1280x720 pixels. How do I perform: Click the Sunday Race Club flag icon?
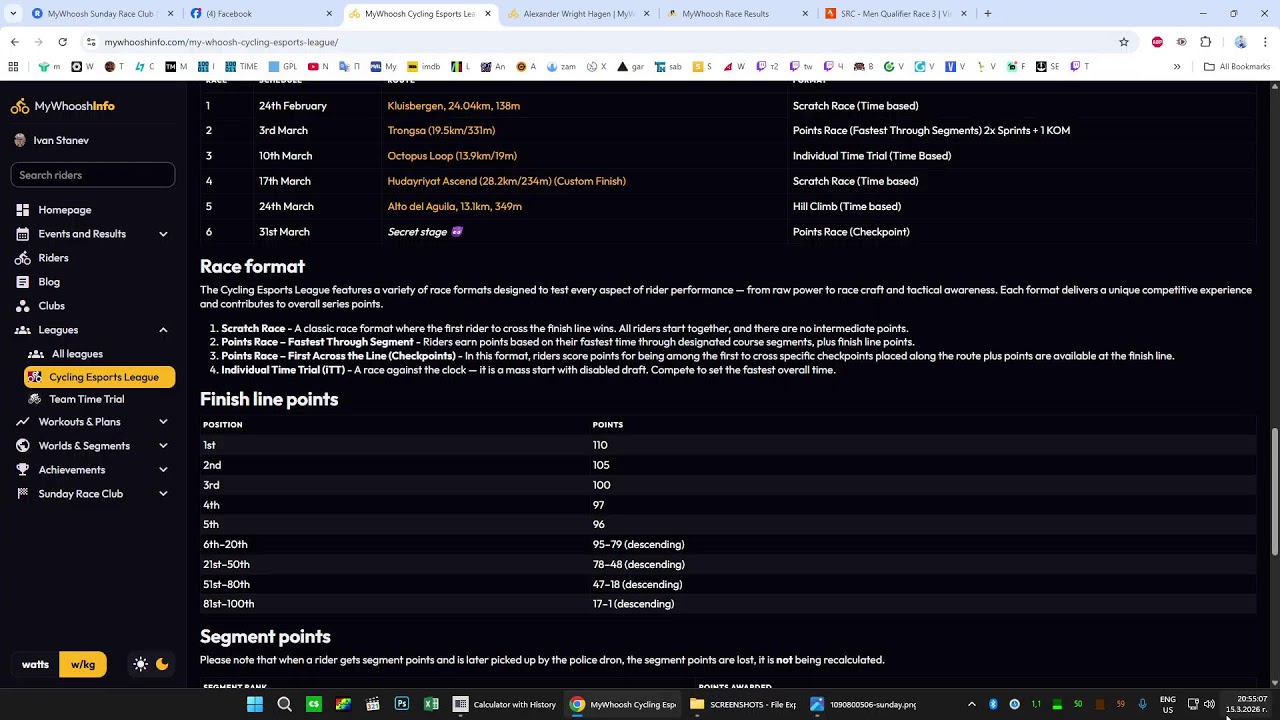pos(22,494)
